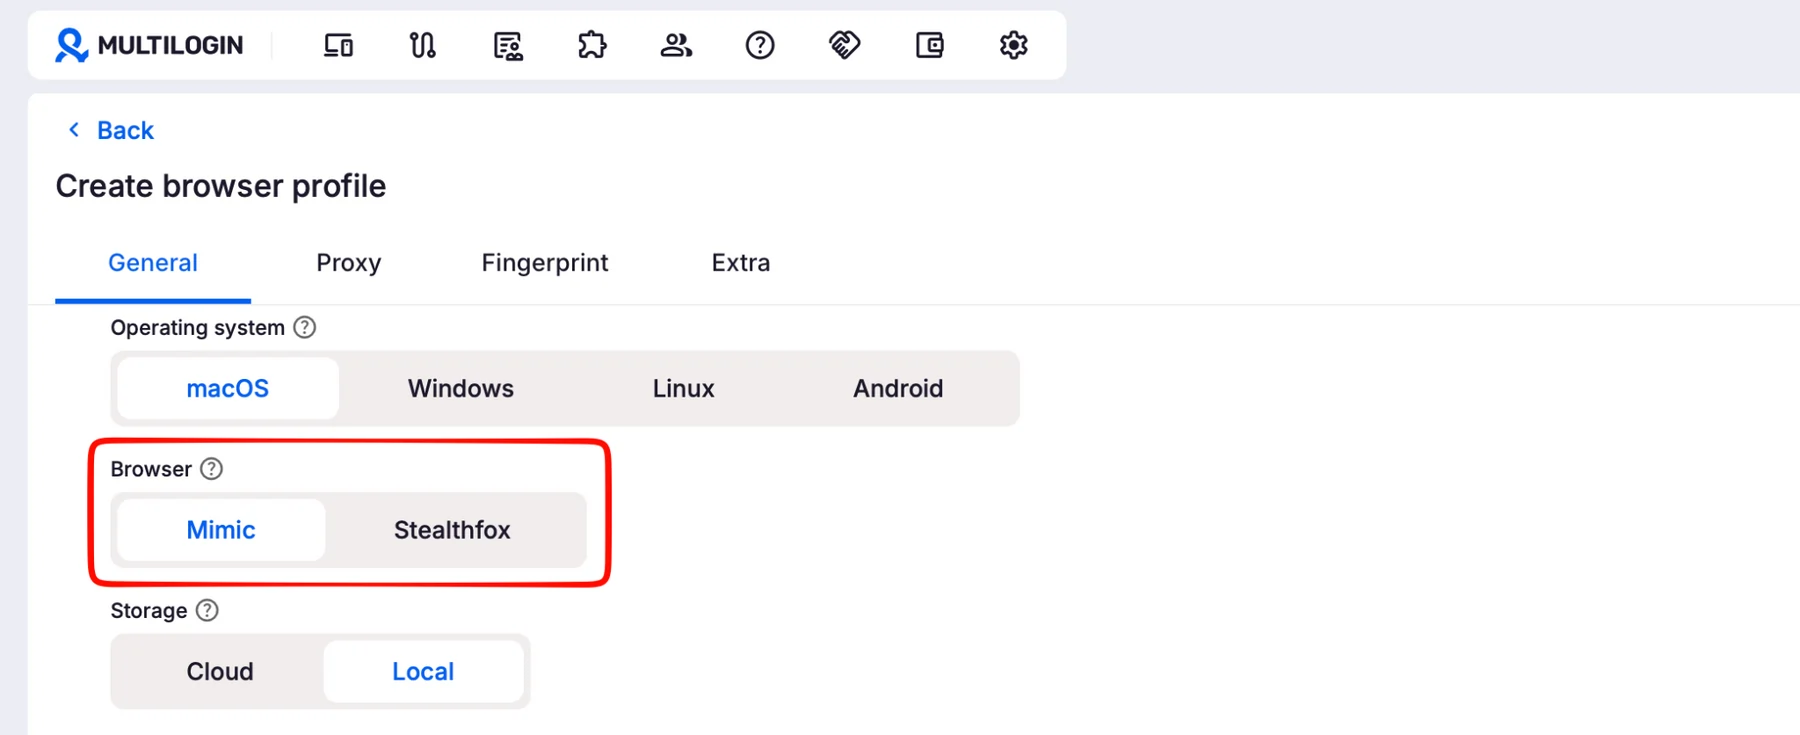Open the extensions puzzle piece icon
This screenshot has height=735, width=1800.
592,45
